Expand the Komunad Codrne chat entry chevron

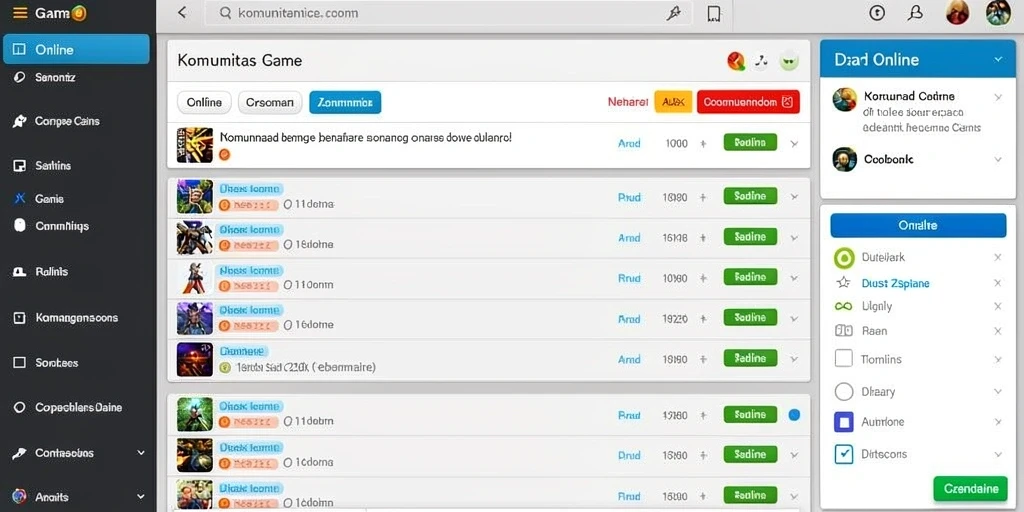[x=998, y=97]
